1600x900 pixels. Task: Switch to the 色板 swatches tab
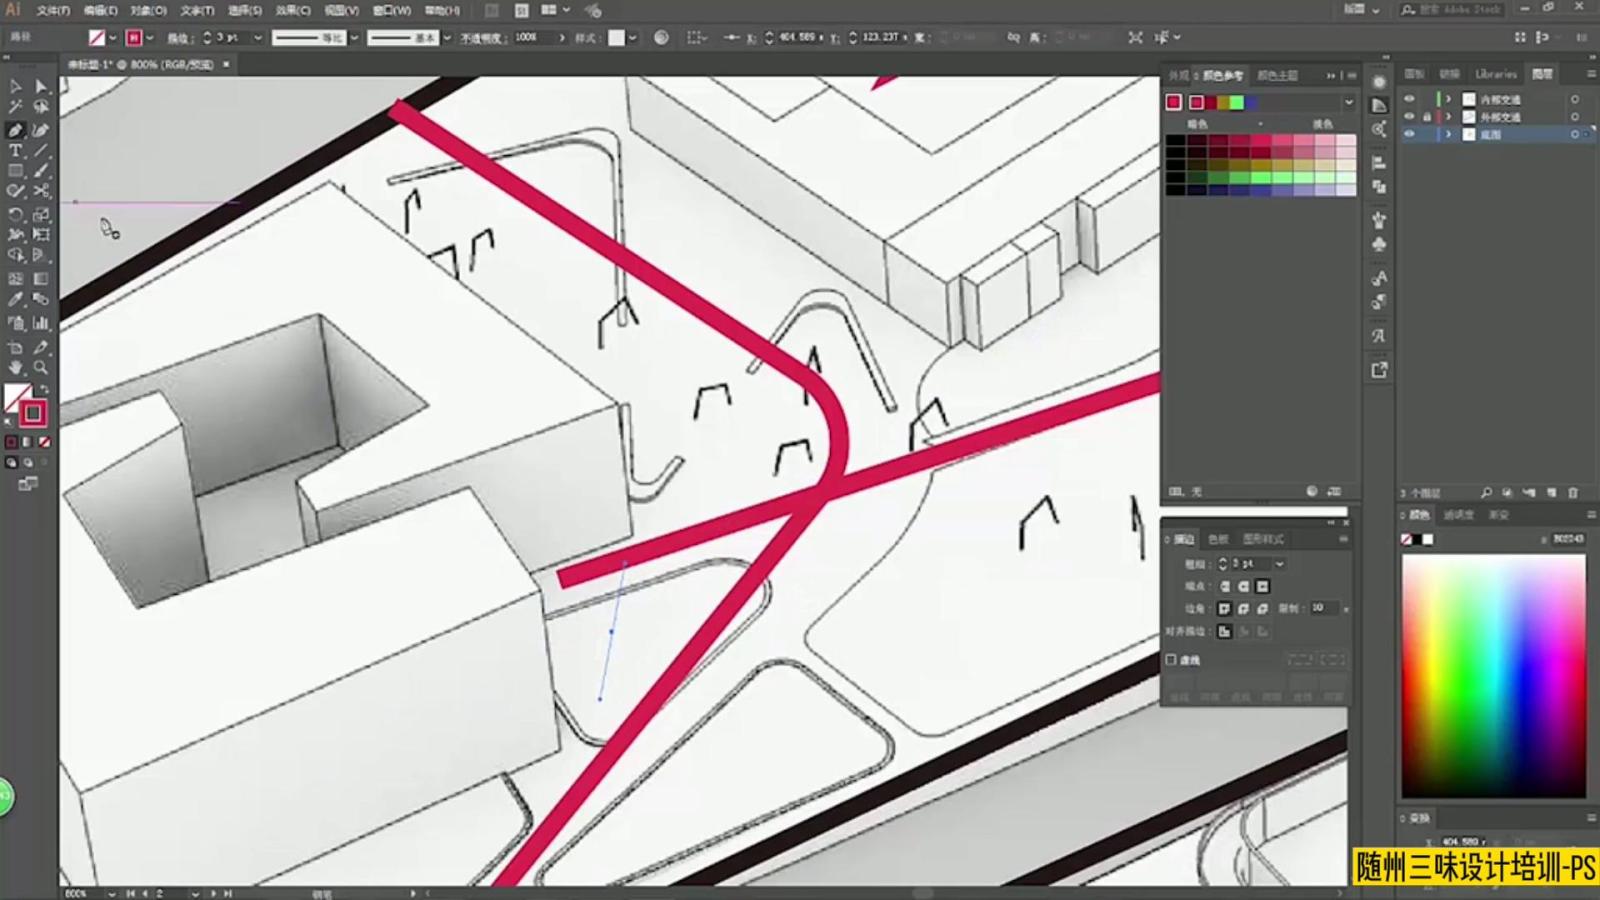[1218, 539]
